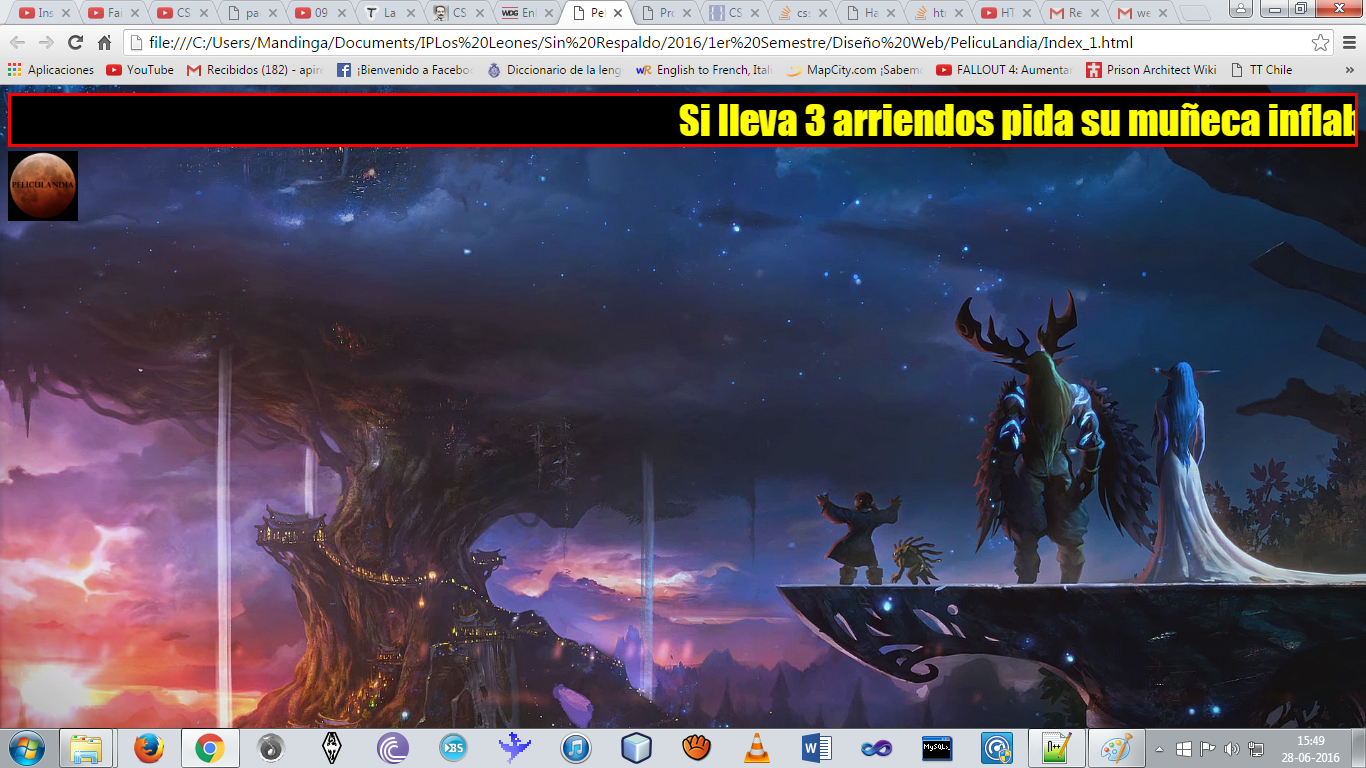Switch to the 'Pro' tab
The width and height of the screenshot is (1366, 768).
point(666,13)
